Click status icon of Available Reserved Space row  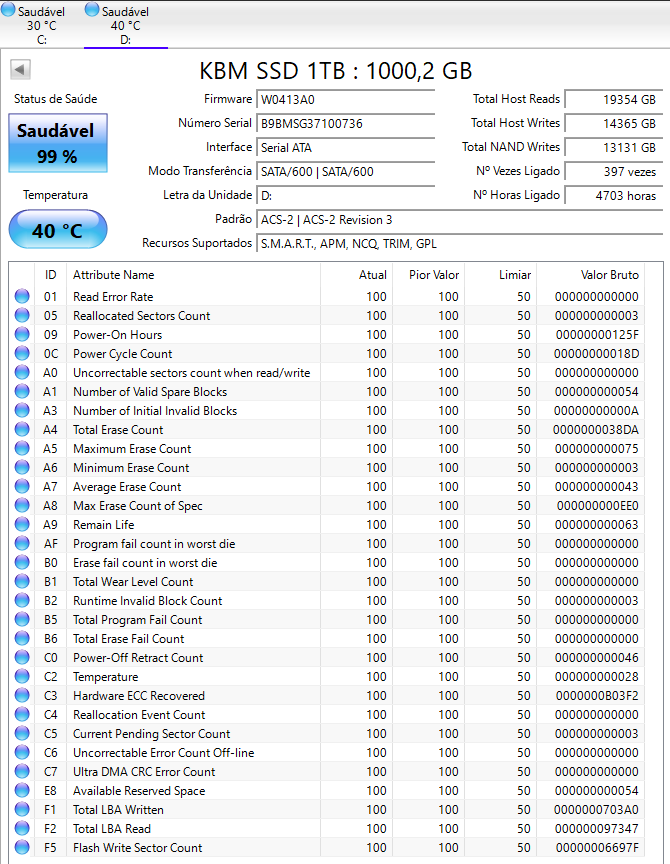(22, 791)
